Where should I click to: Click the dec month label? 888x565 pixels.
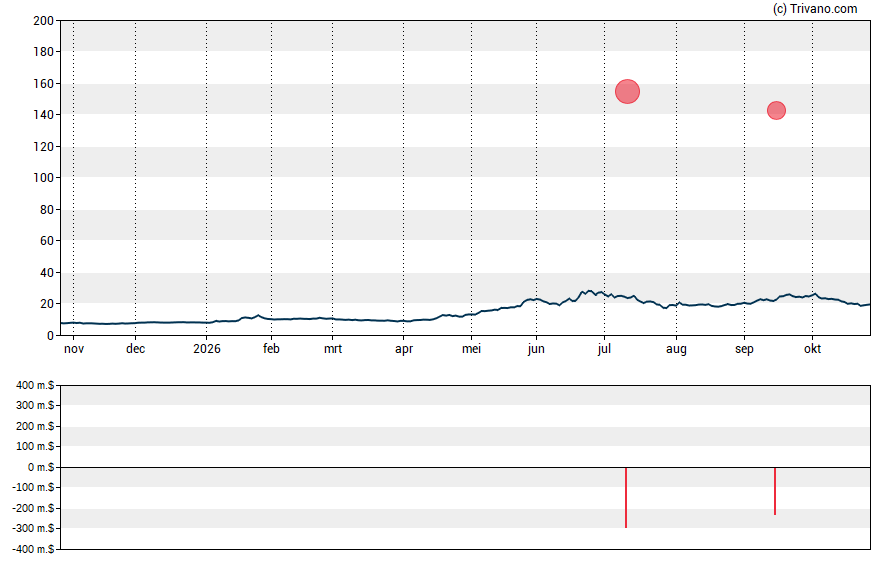coord(135,349)
